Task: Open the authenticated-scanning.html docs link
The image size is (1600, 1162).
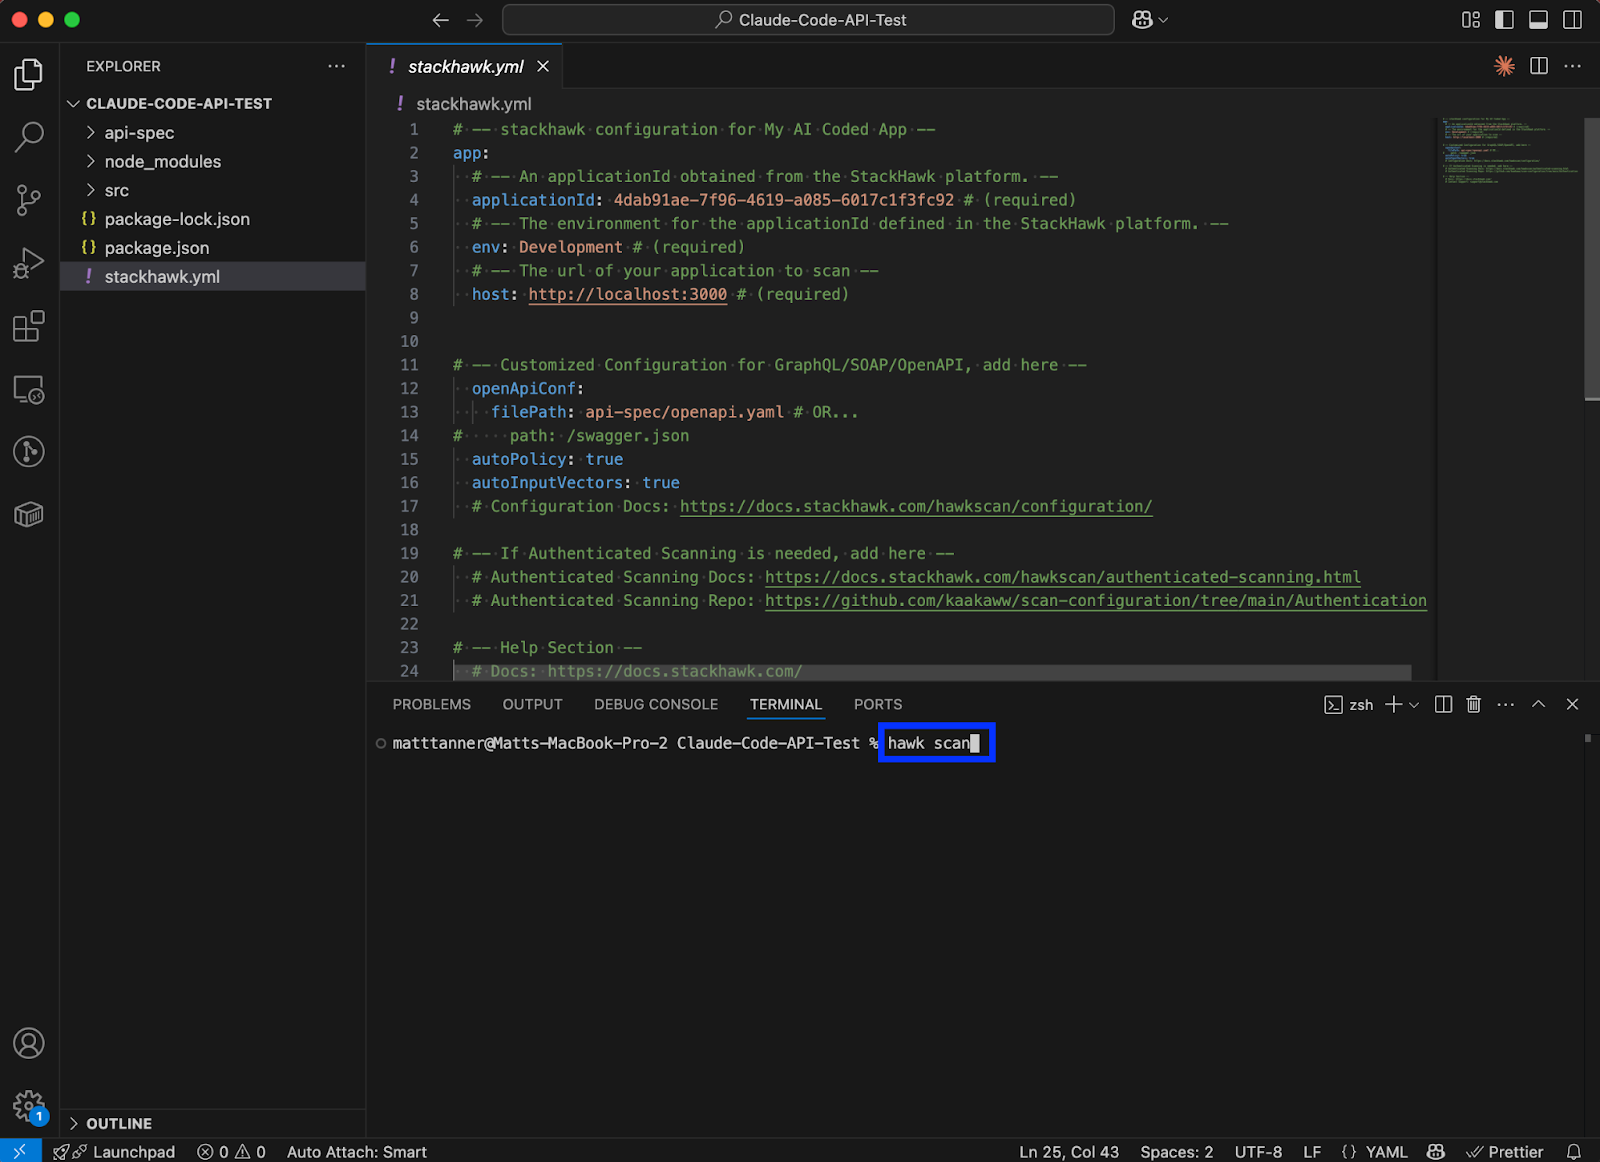Action: click(x=1062, y=577)
